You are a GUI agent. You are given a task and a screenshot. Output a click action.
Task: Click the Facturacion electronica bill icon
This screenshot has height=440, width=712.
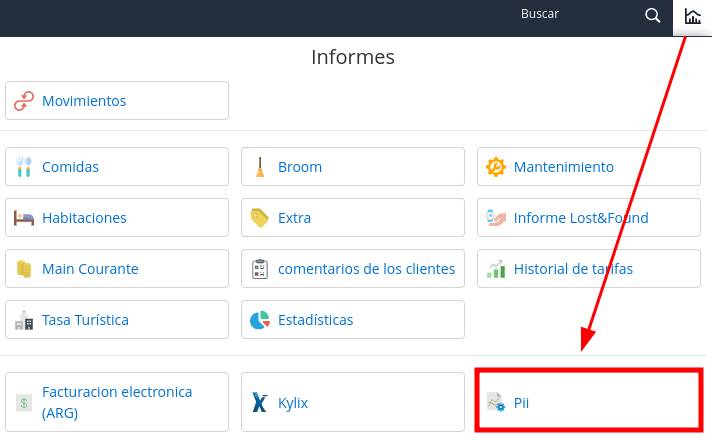24,403
